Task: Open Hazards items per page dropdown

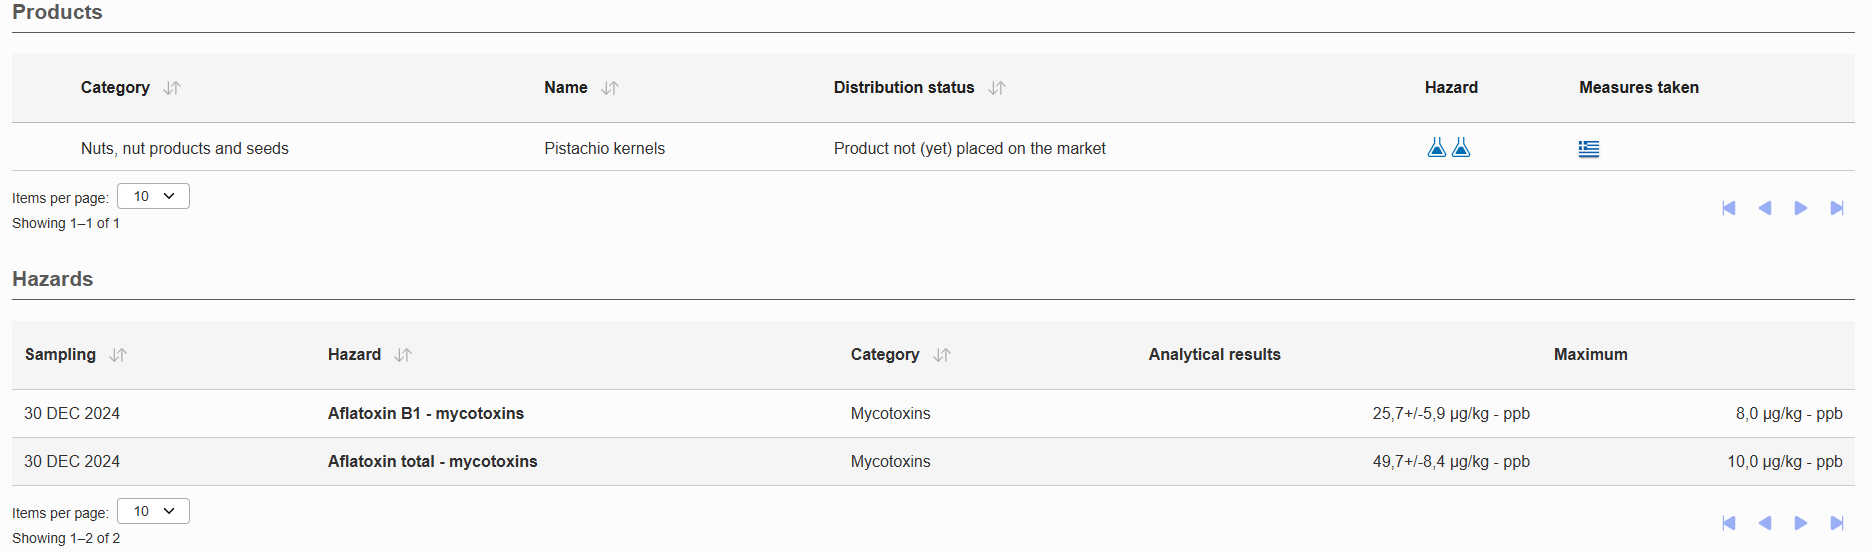Action: click(x=153, y=511)
